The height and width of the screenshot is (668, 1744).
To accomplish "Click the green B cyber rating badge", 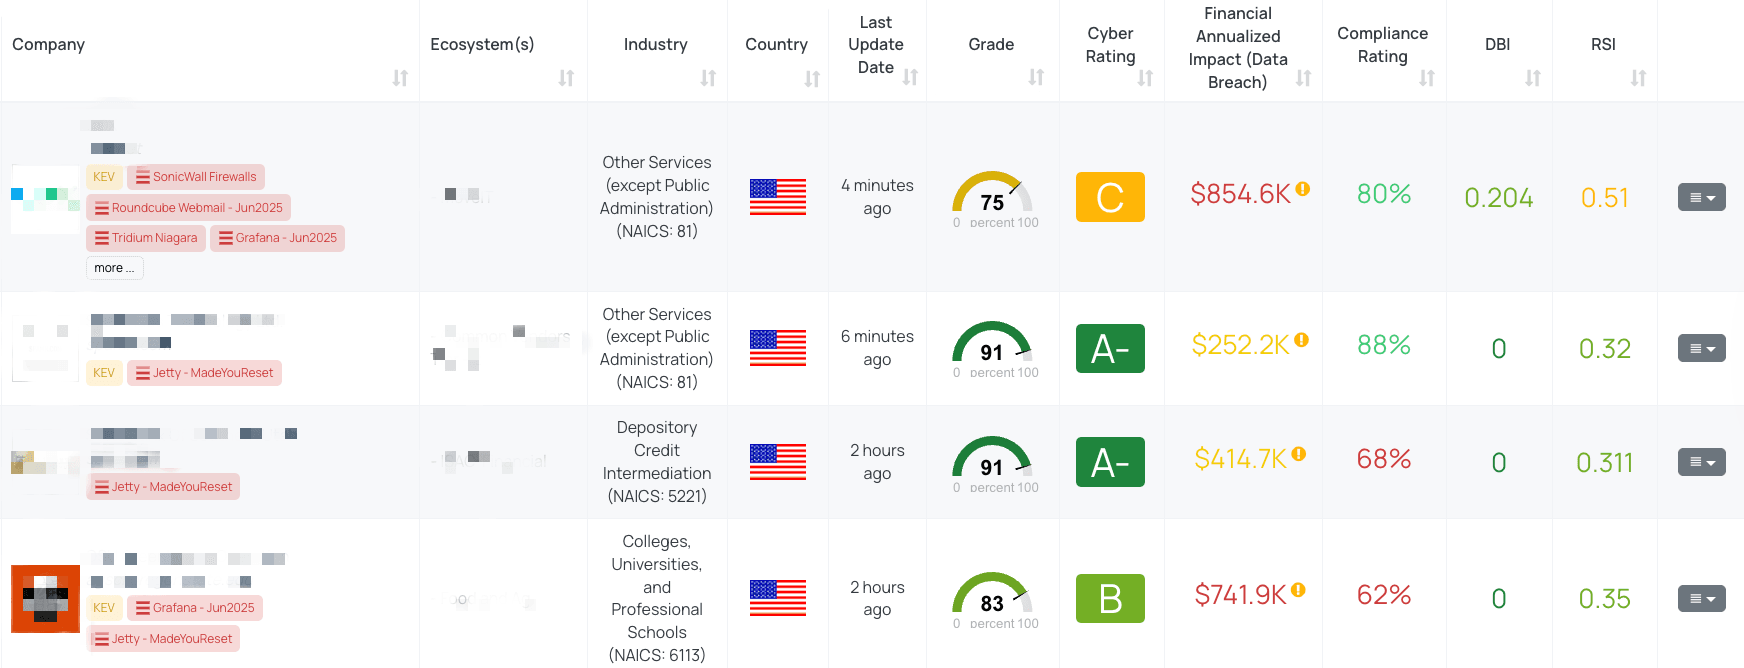I will point(1110,598).
